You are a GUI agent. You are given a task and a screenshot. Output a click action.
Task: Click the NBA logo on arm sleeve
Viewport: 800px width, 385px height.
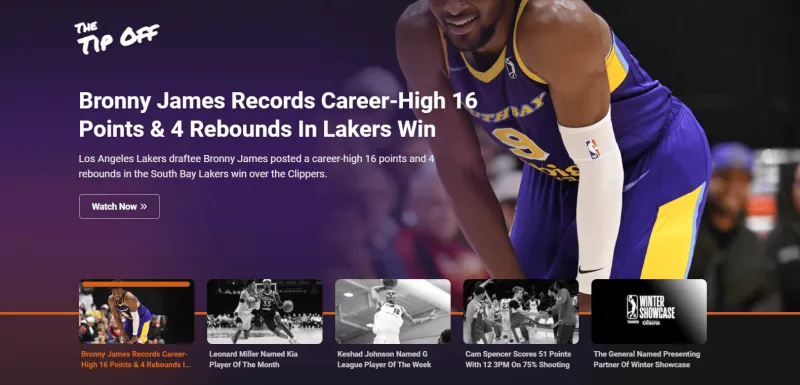pos(593,149)
